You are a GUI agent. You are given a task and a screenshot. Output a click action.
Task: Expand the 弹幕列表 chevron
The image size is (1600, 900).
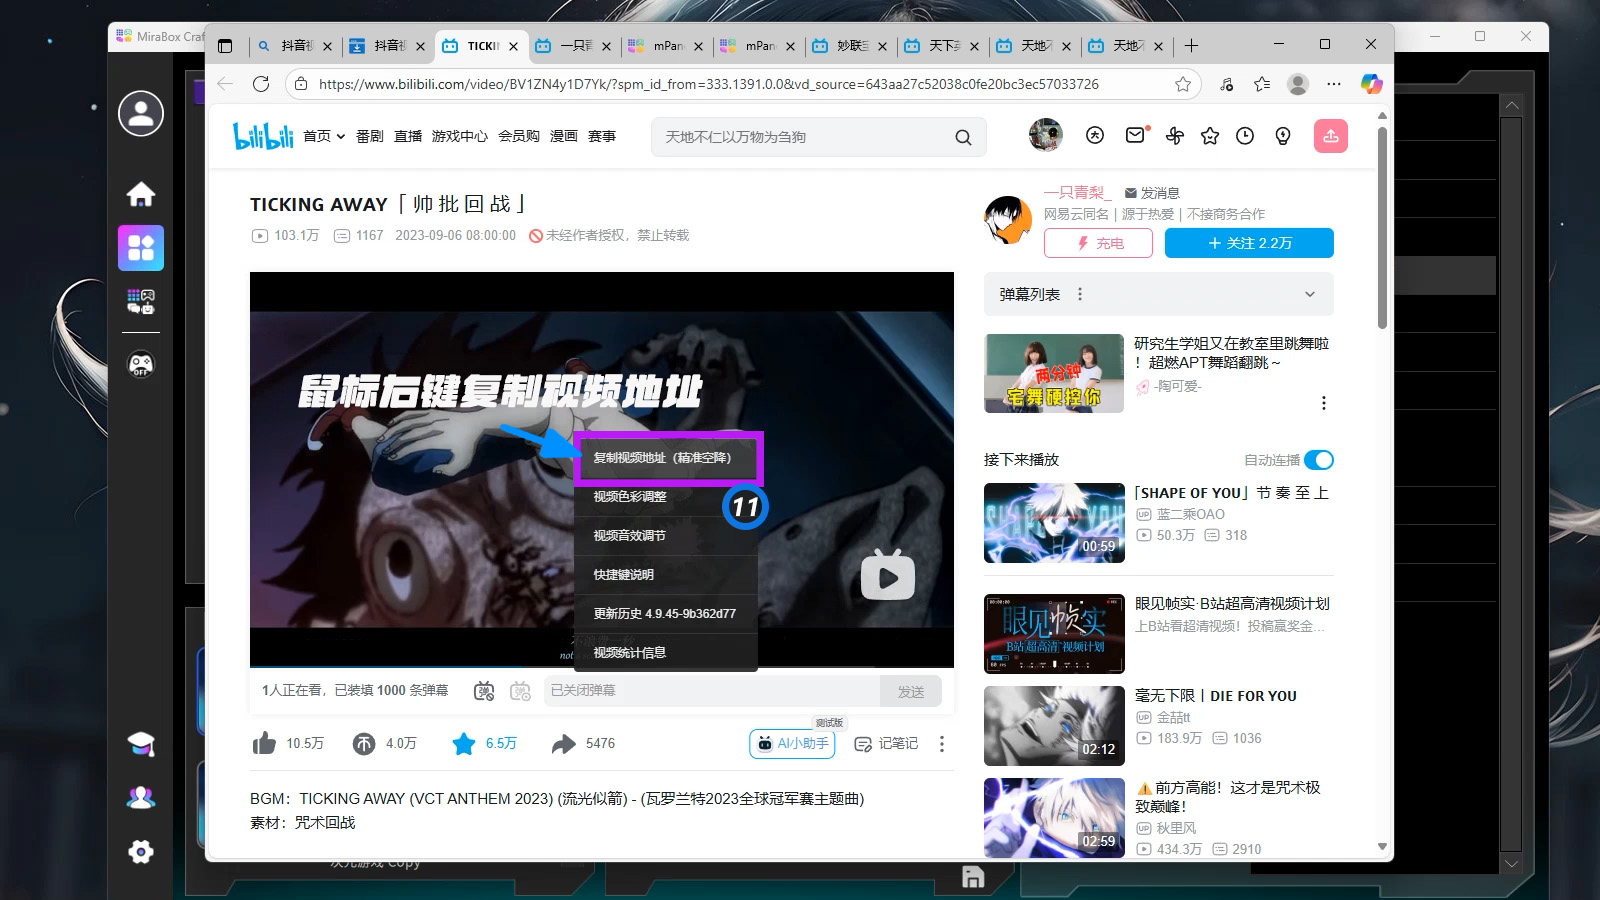click(1310, 294)
